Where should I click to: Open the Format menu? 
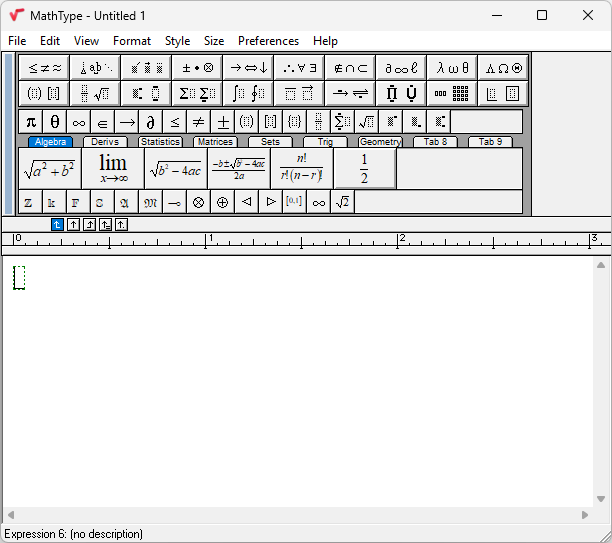132,41
